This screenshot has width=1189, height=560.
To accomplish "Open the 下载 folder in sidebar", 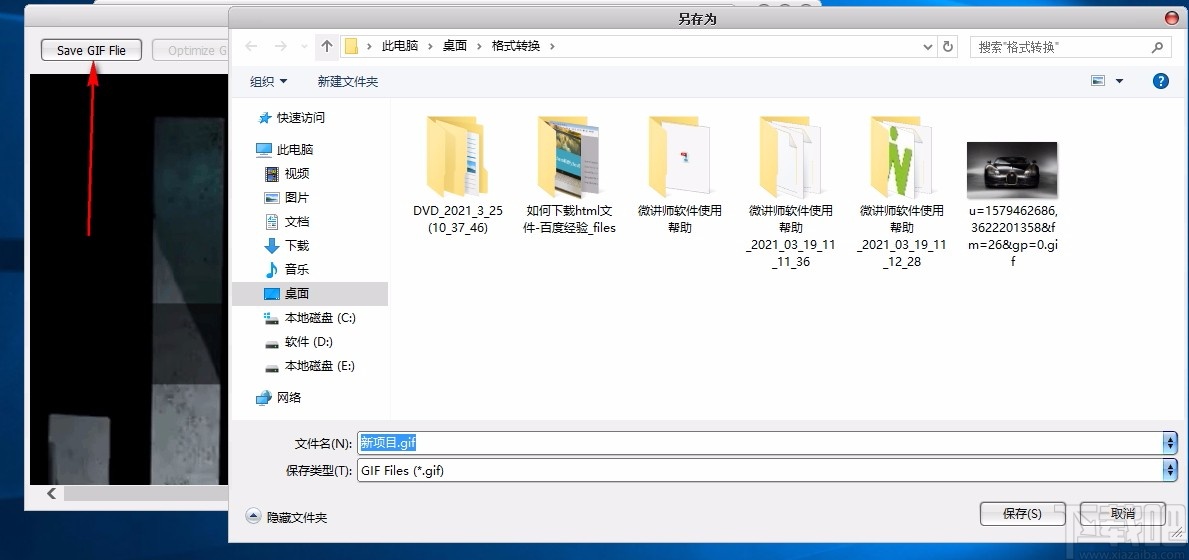I will click(287, 246).
